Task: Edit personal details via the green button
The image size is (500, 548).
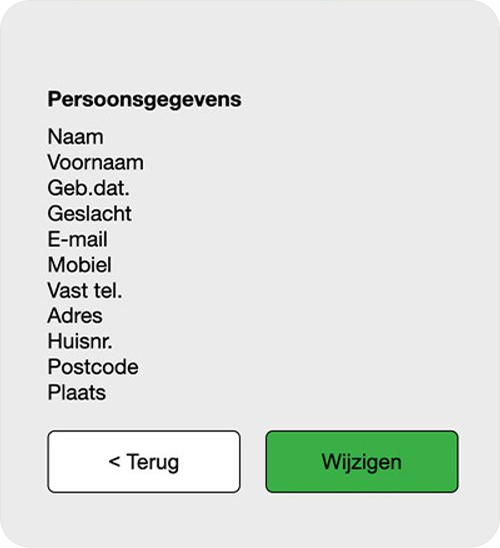Action: tap(362, 462)
